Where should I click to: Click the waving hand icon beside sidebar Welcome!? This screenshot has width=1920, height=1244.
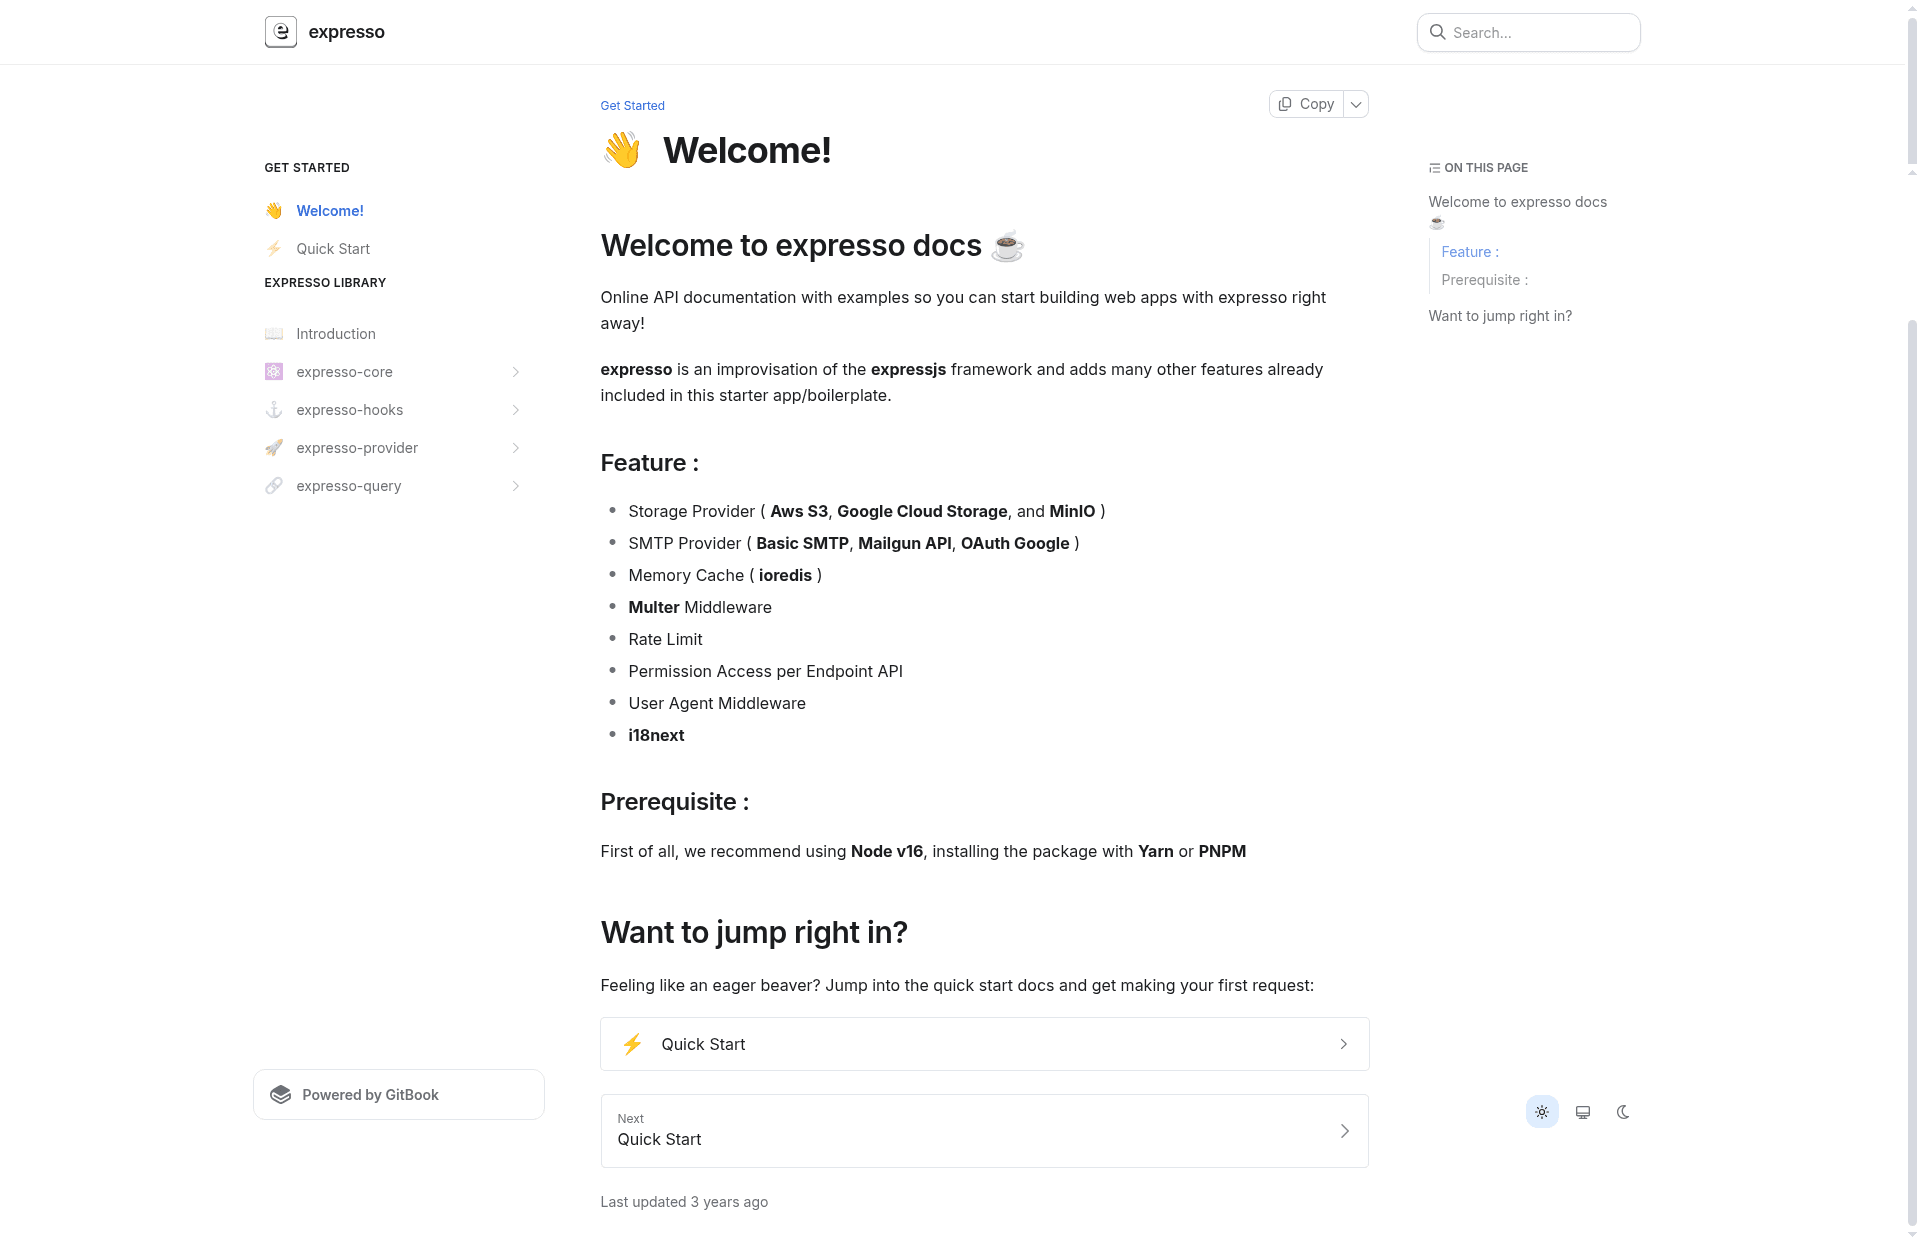[x=274, y=211]
